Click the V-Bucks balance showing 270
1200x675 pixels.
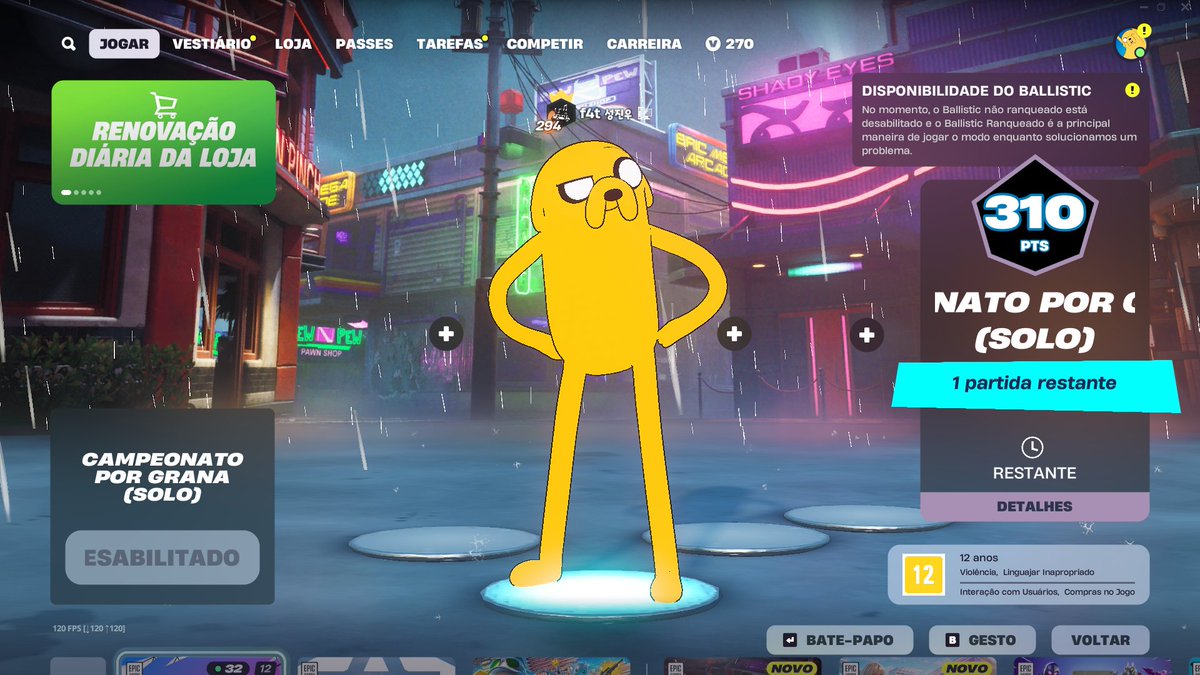729,44
